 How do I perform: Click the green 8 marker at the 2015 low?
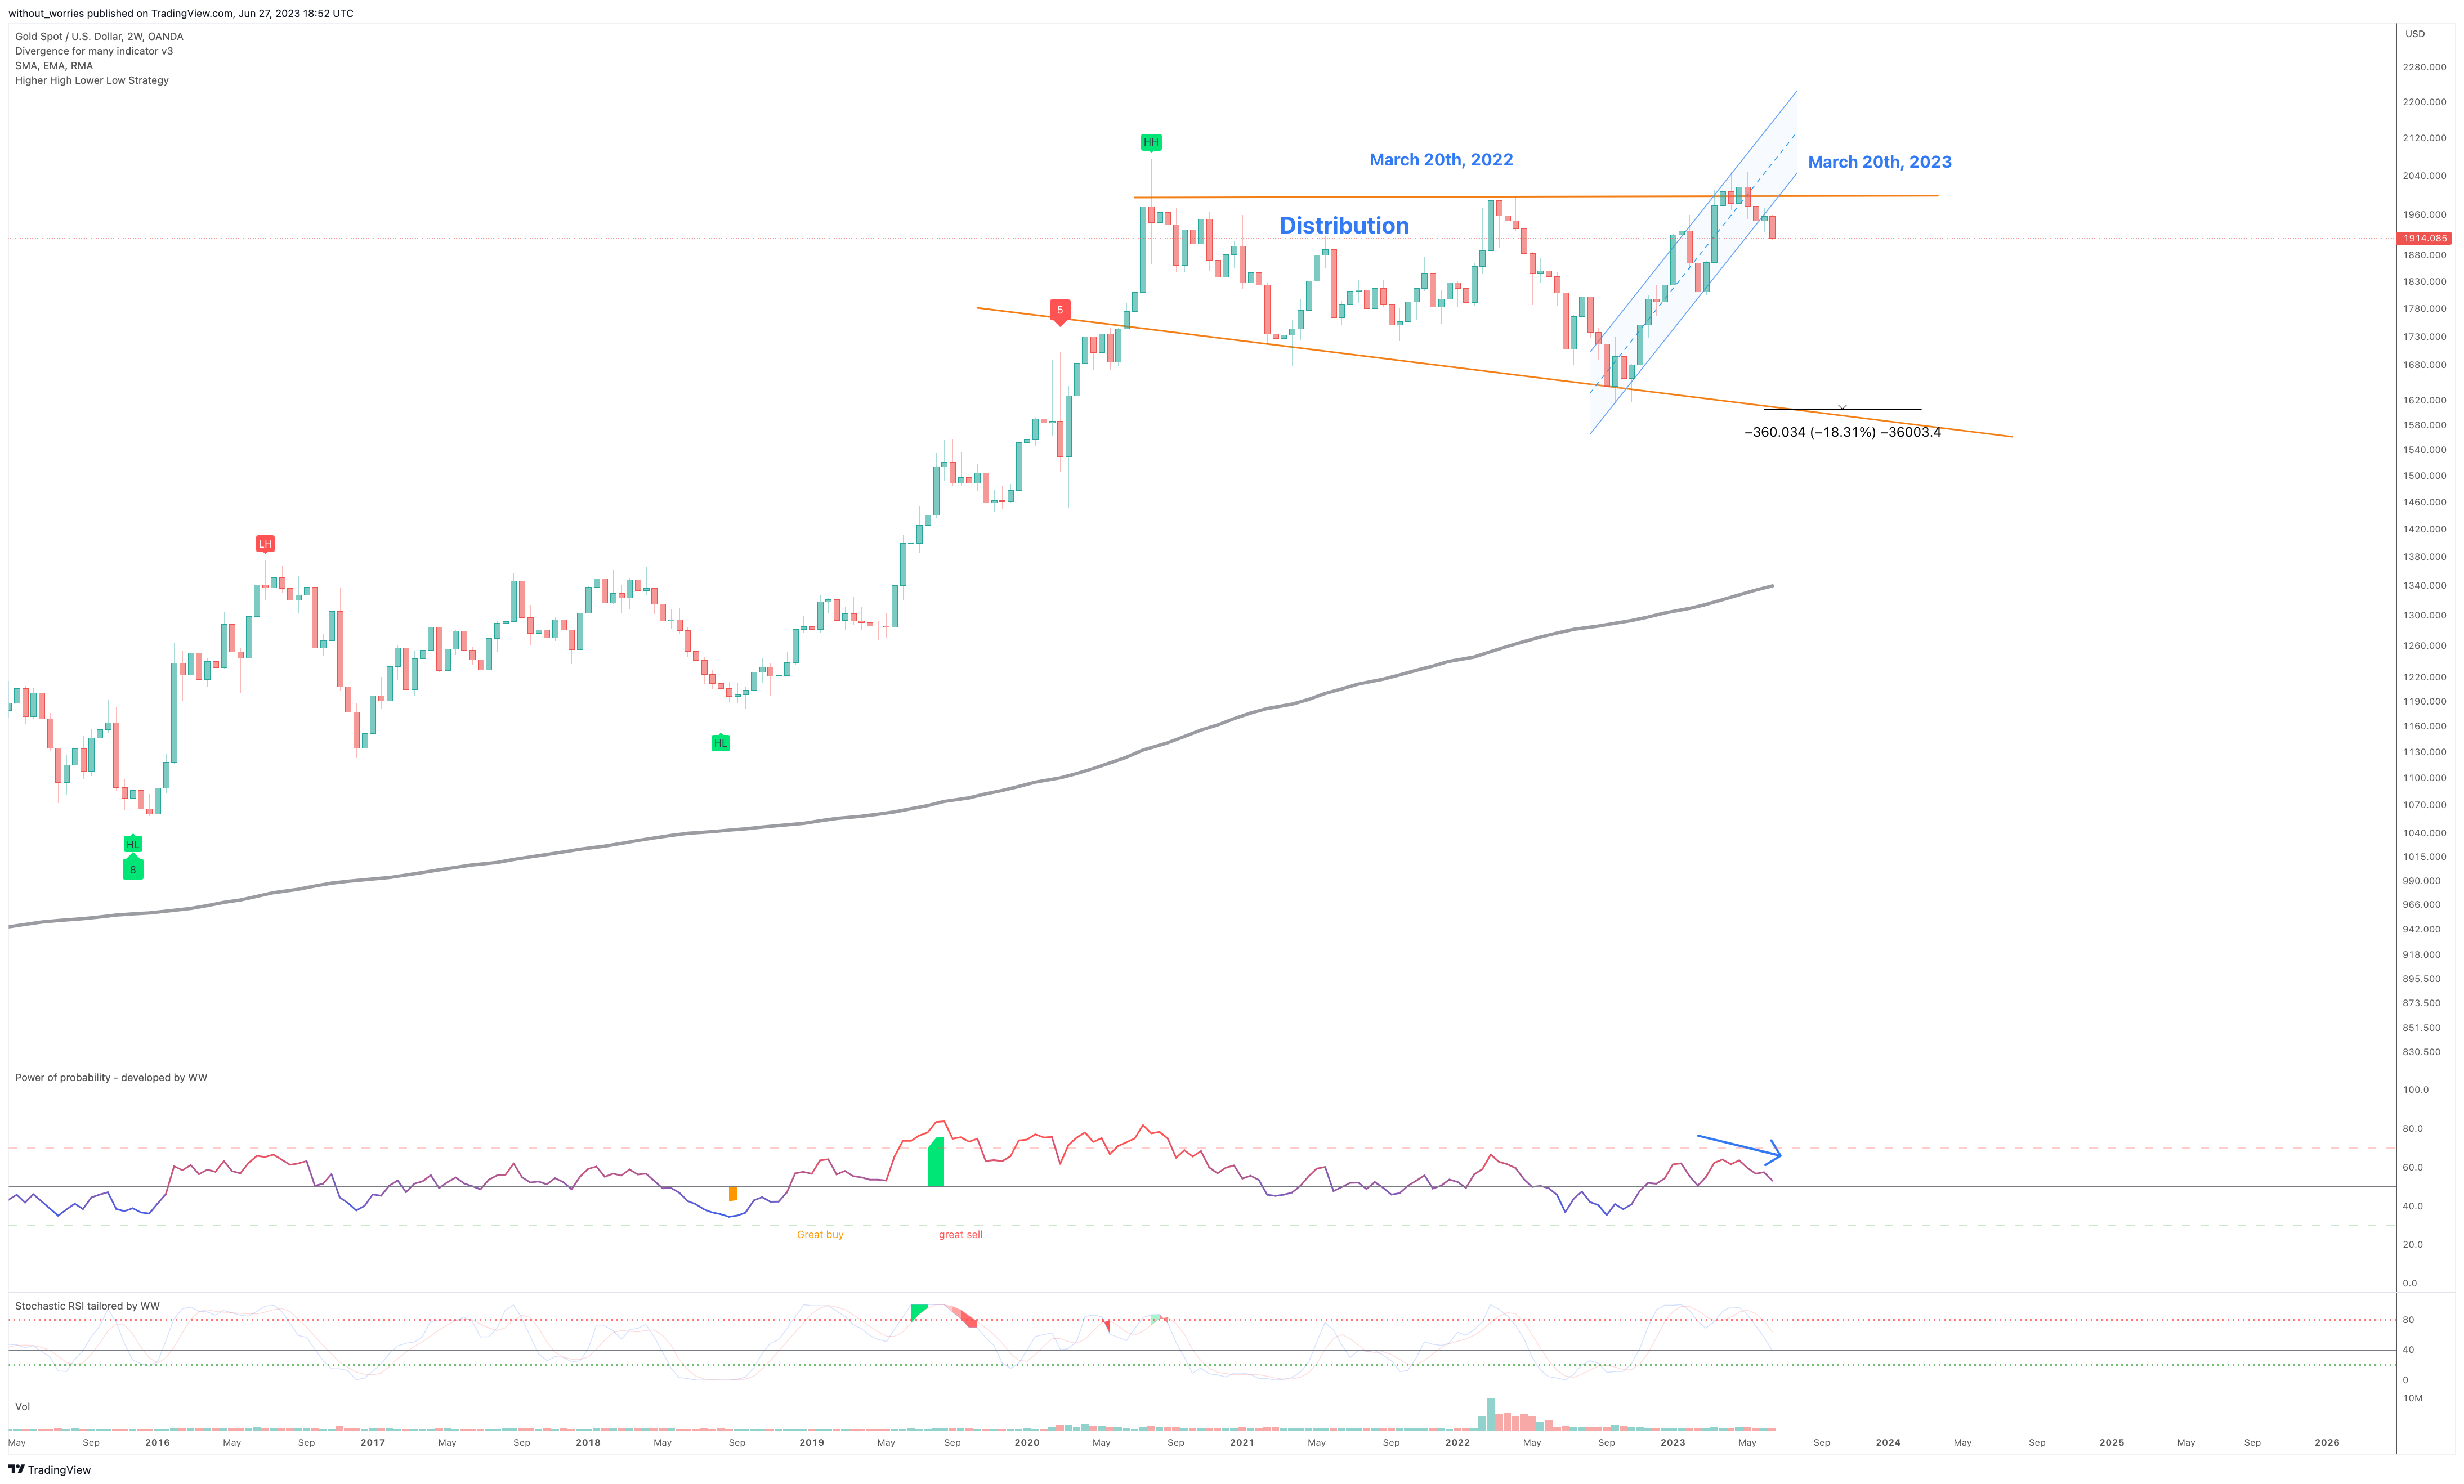click(133, 869)
